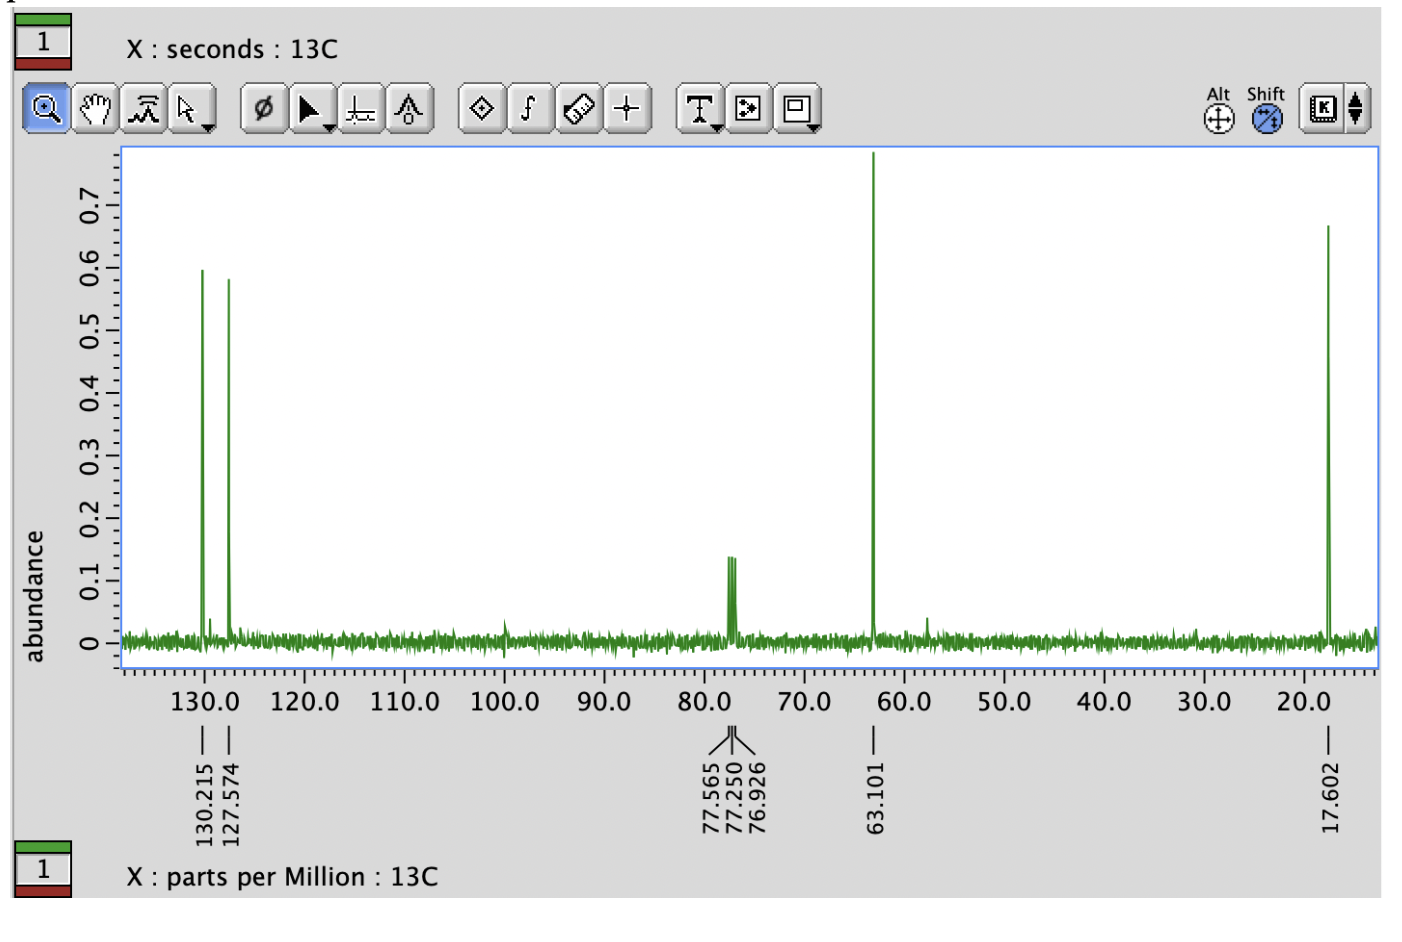
Task: Select the Zoom magnifier tool
Action: coord(47,110)
